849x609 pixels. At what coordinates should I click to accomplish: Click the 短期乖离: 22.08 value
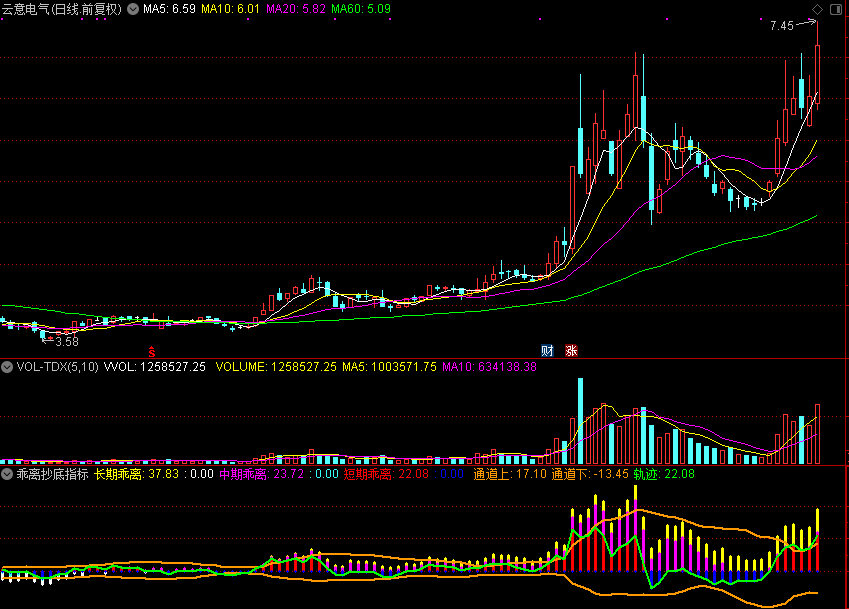pyautogui.click(x=386, y=474)
